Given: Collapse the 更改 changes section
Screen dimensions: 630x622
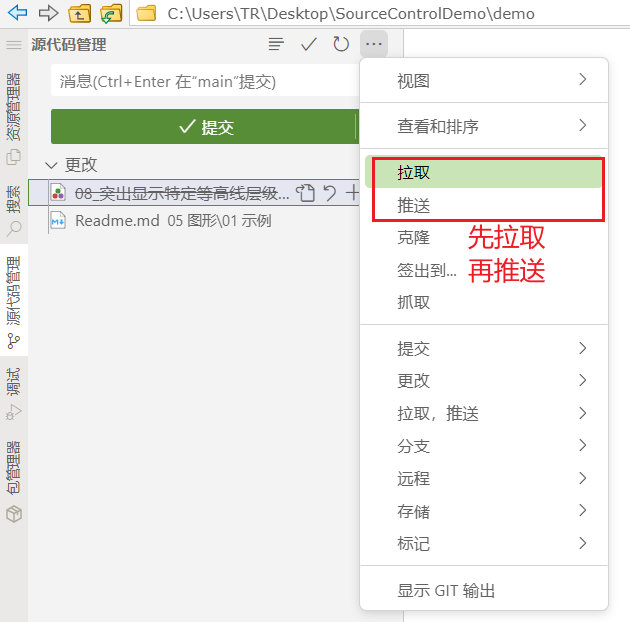Looking at the screenshot, I should pos(52,165).
